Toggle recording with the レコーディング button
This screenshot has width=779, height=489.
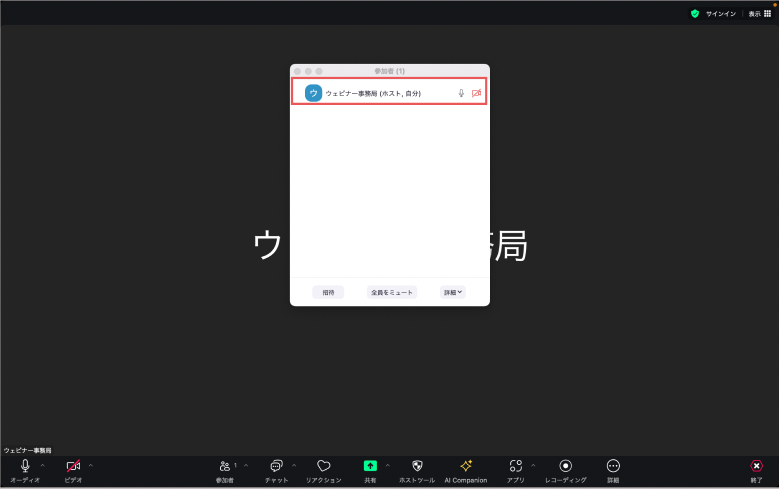[x=565, y=466]
